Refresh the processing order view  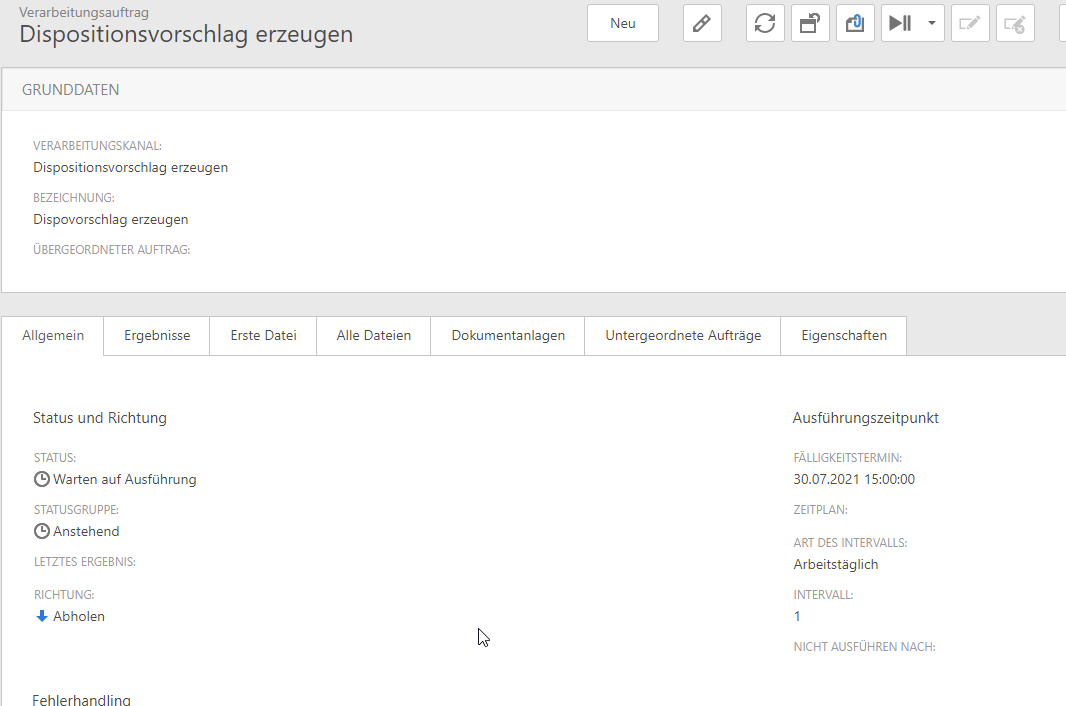point(765,23)
